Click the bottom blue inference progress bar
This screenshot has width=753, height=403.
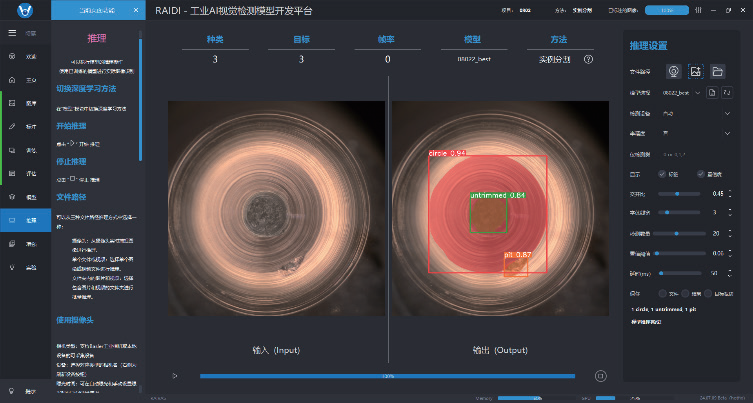(387, 376)
